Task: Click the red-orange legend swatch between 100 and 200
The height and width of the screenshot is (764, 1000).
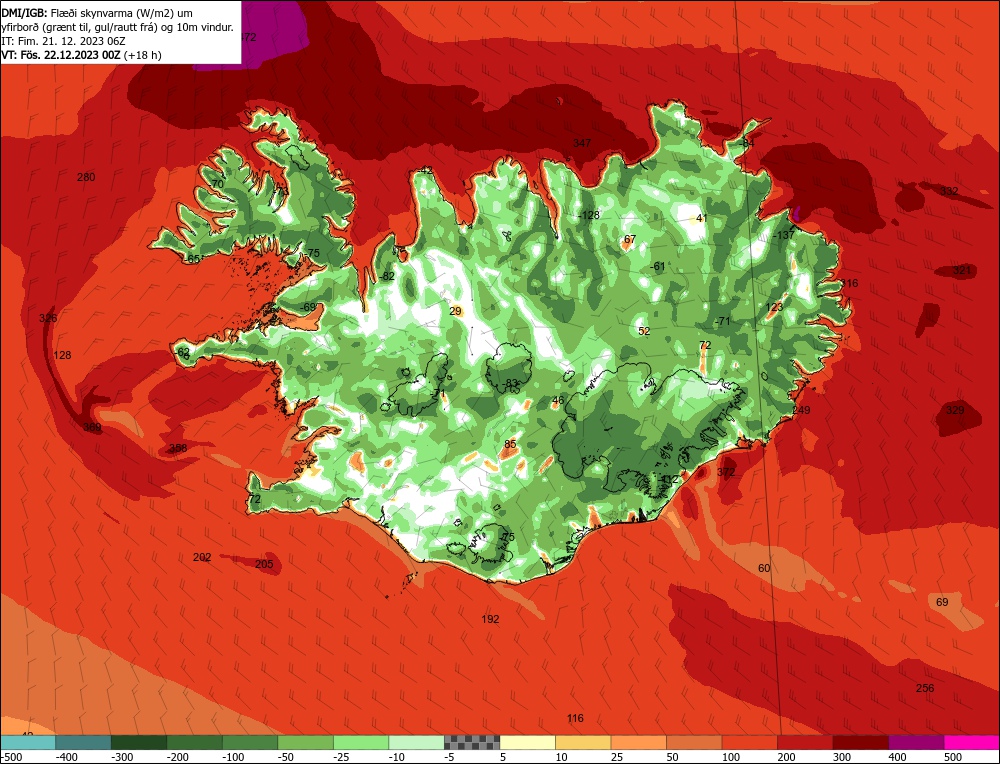Action: pos(749,742)
